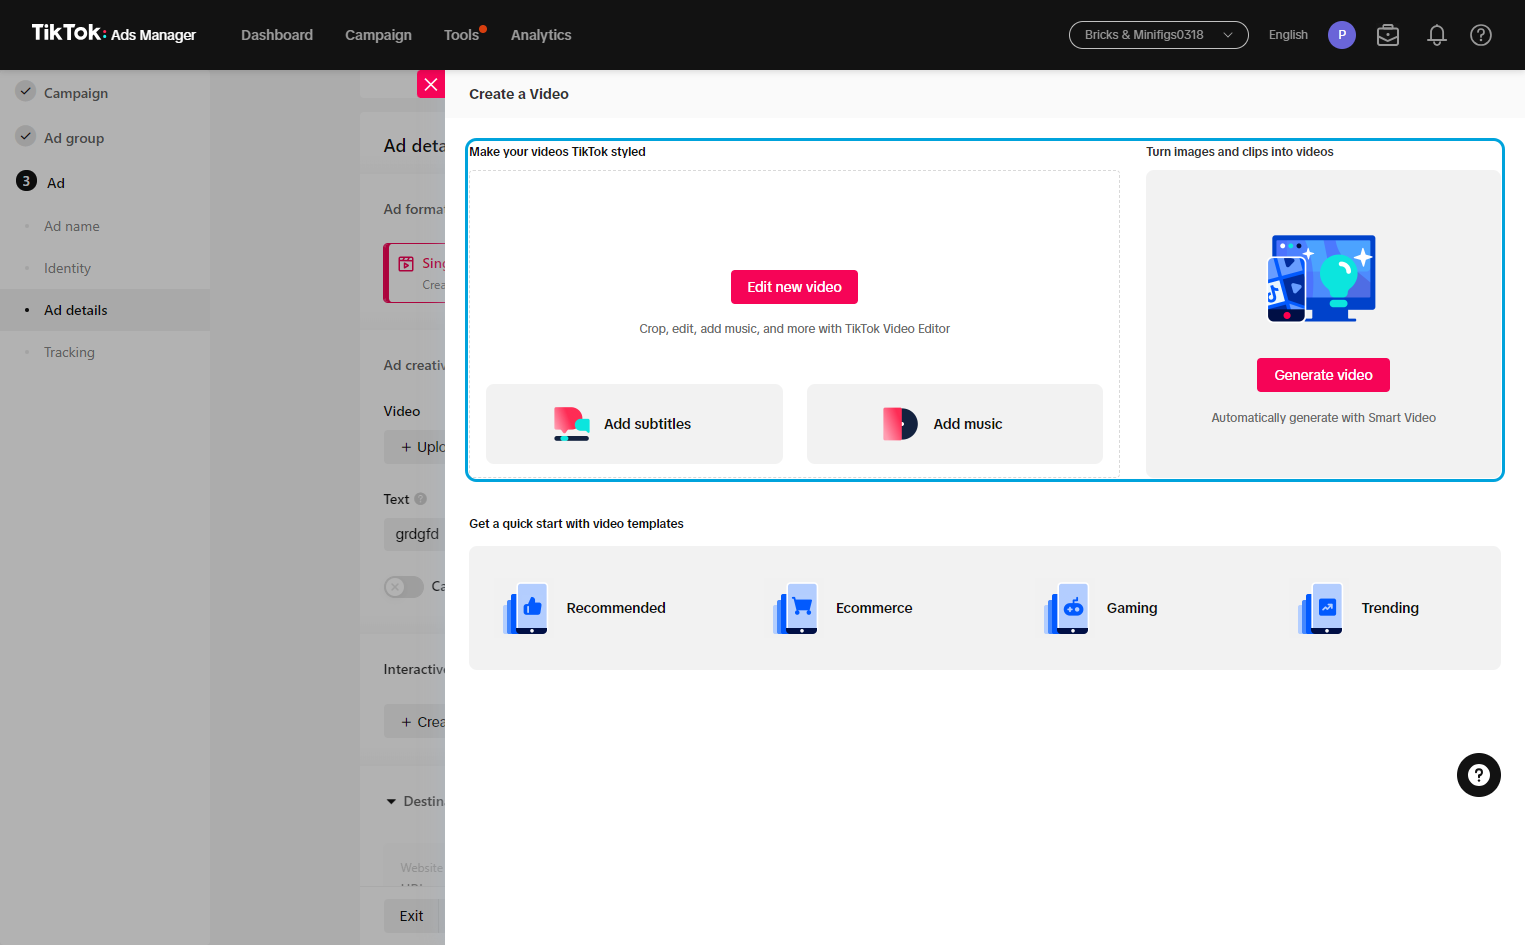Image resolution: width=1525 pixels, height=945 pixels.
Task: Open the Analytics menu
Action: pos(541,35)
